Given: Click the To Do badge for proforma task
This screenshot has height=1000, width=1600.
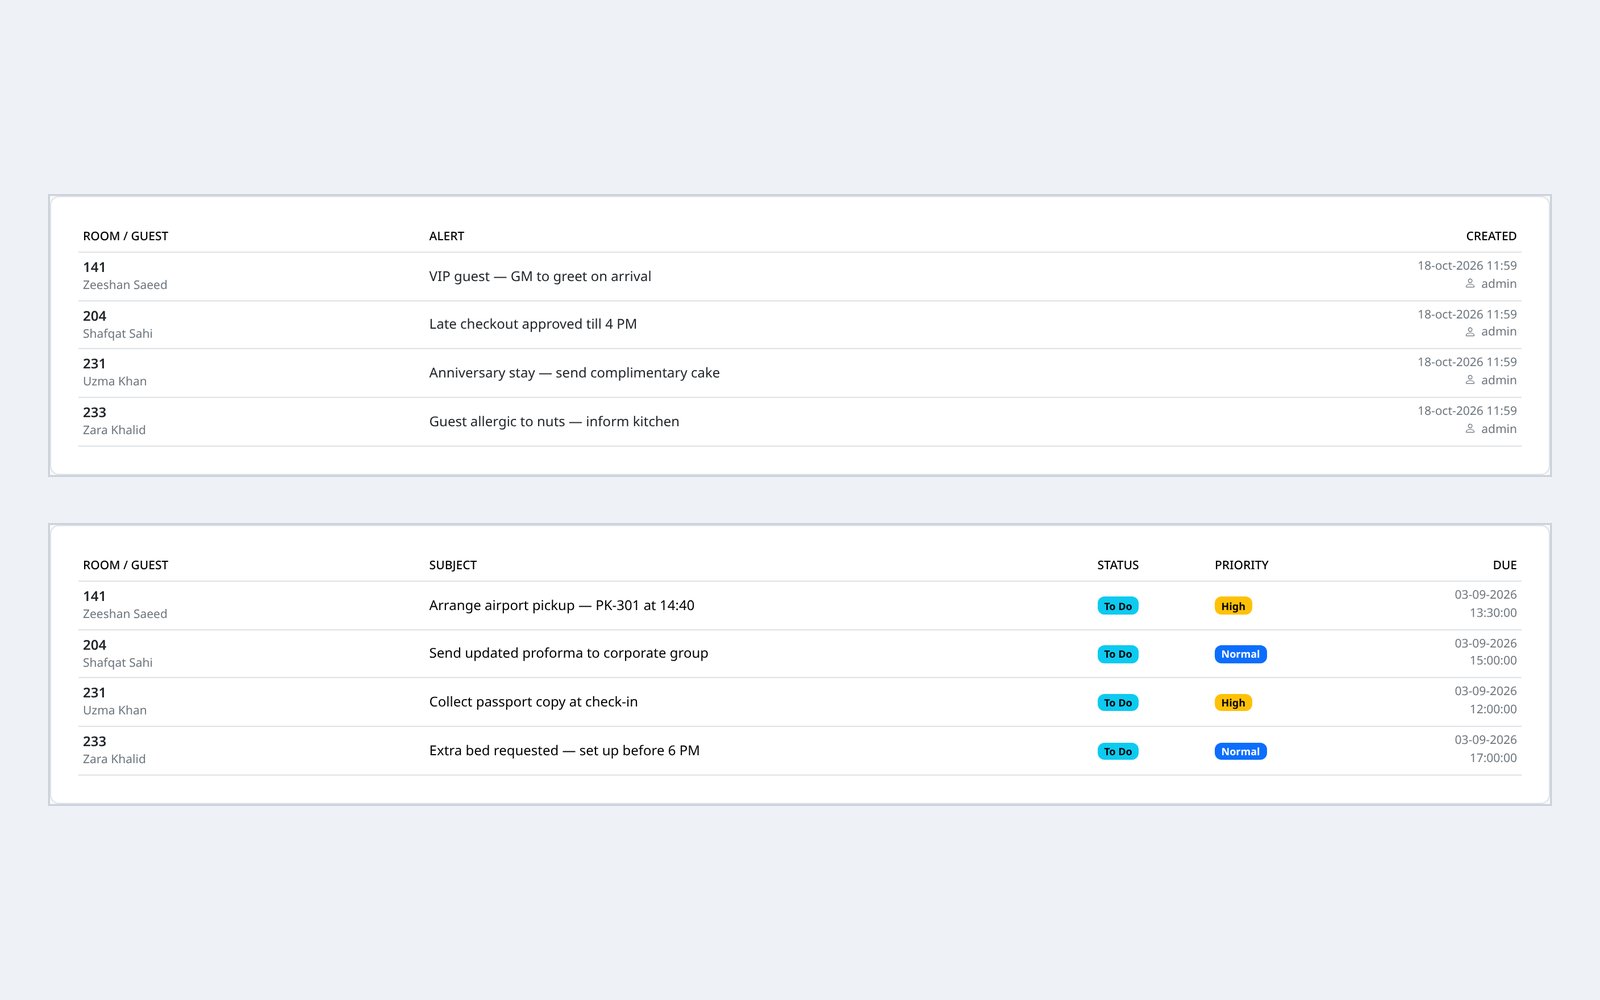Looking at the screenshot, I should (1118, 654).
